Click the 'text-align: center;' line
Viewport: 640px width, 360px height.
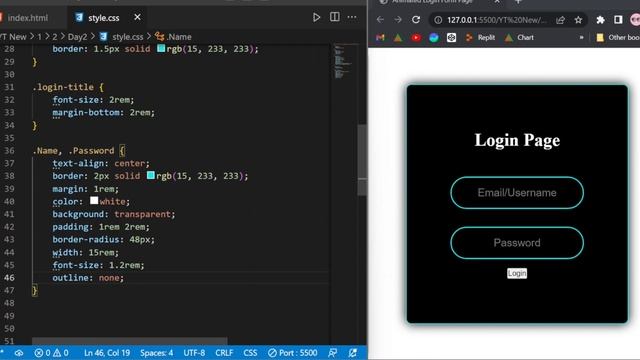click(101, 163)
